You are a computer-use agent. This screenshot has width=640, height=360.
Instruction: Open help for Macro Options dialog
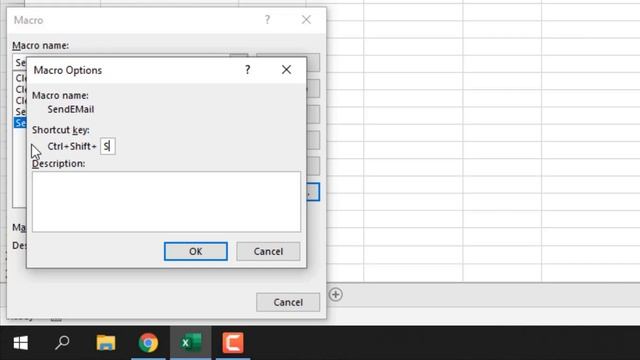coord(247,70)
